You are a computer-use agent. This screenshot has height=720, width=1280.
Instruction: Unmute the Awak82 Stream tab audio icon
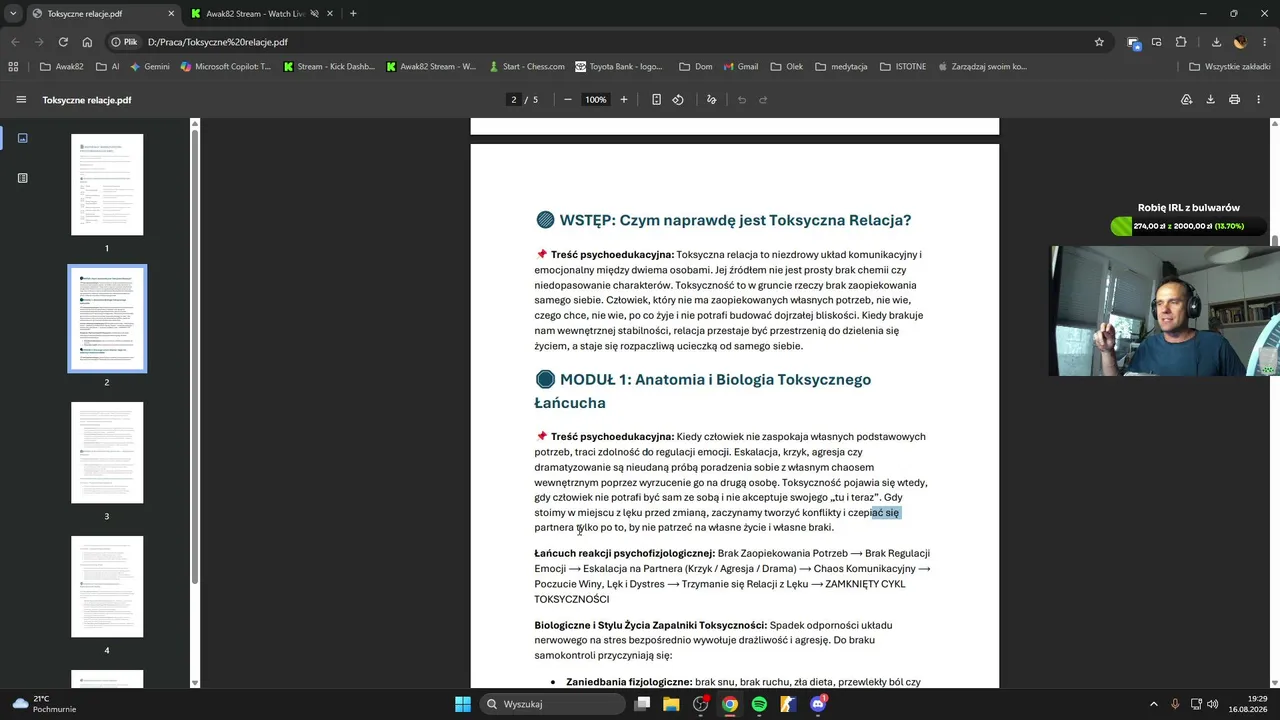point(314,14)
